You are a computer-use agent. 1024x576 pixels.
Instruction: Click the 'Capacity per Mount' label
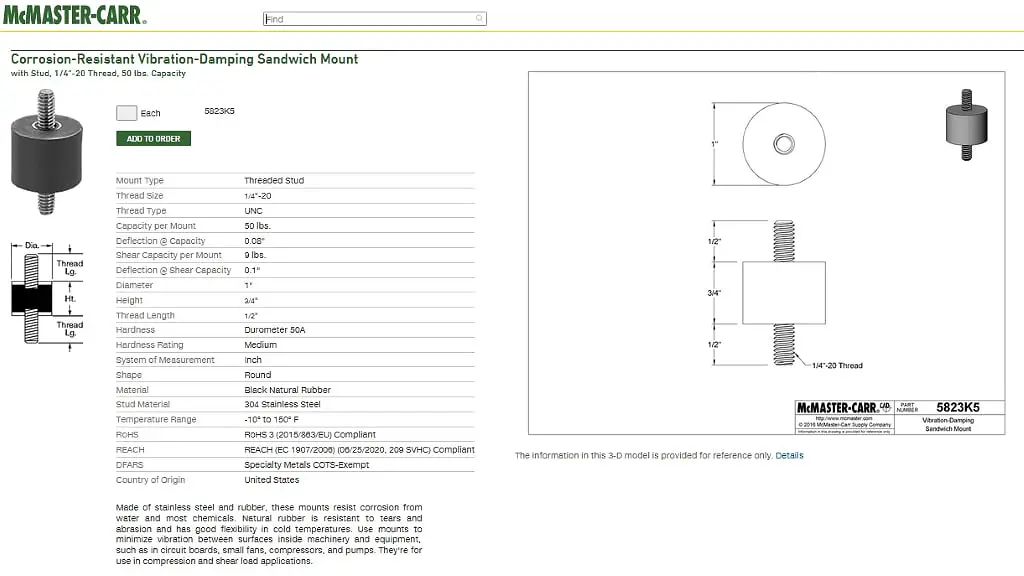click(155, 225)
